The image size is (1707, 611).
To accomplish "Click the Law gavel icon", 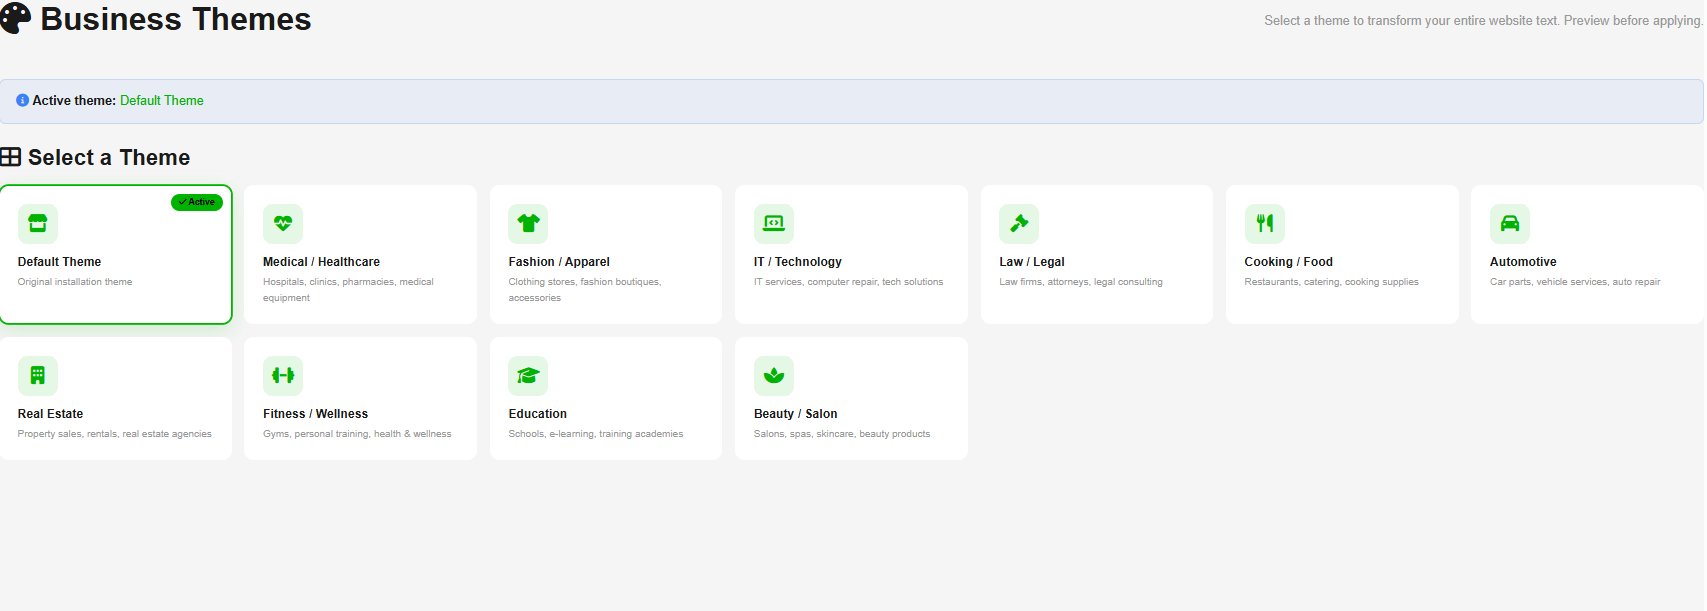I will (1019, 223).
